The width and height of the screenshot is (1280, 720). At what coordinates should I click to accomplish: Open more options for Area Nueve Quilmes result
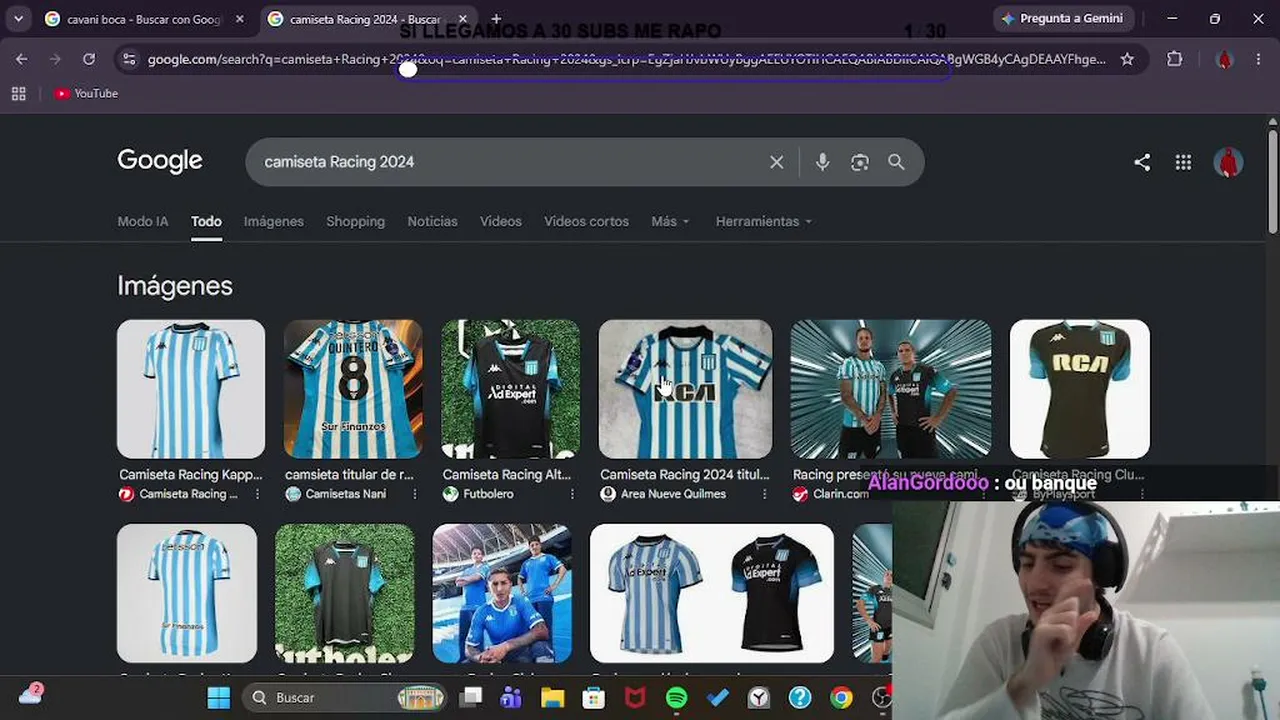pyautogui.click(x=764, y=494)
